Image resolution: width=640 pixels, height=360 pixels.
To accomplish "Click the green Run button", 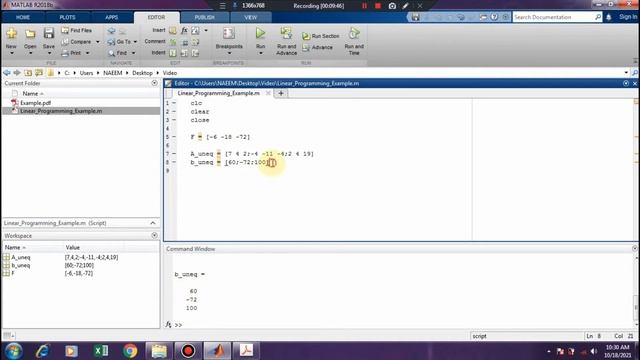I will click(x=260, y=33).
